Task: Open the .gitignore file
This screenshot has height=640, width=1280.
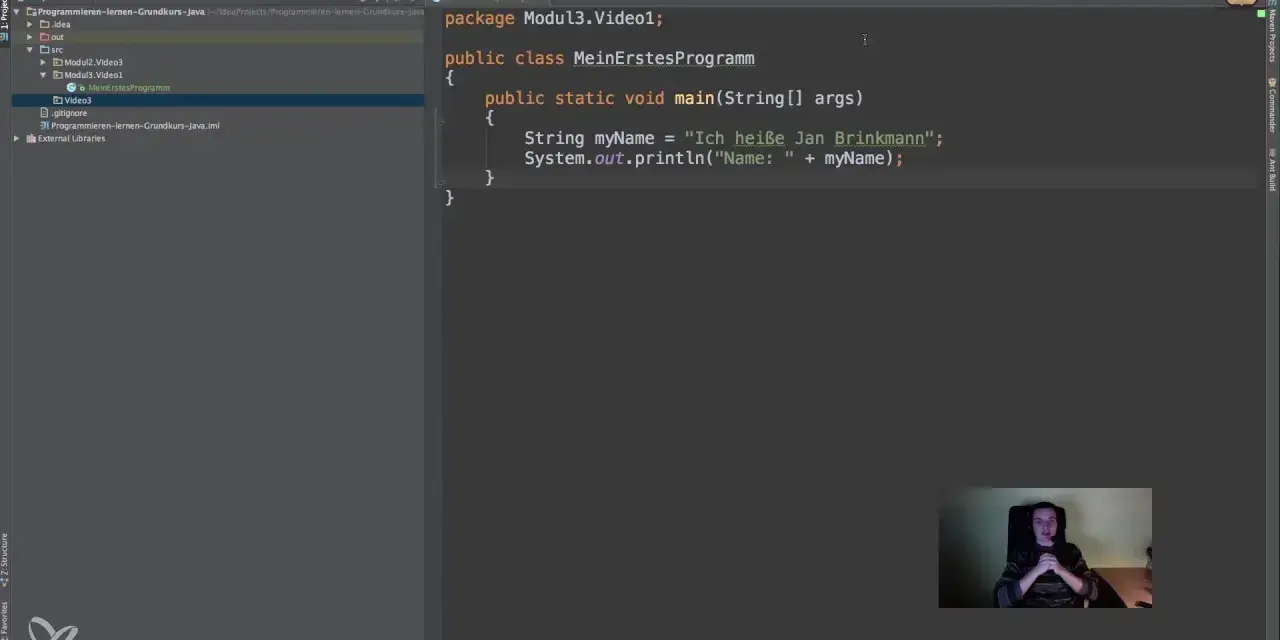Action: click(x=63, y=113)
